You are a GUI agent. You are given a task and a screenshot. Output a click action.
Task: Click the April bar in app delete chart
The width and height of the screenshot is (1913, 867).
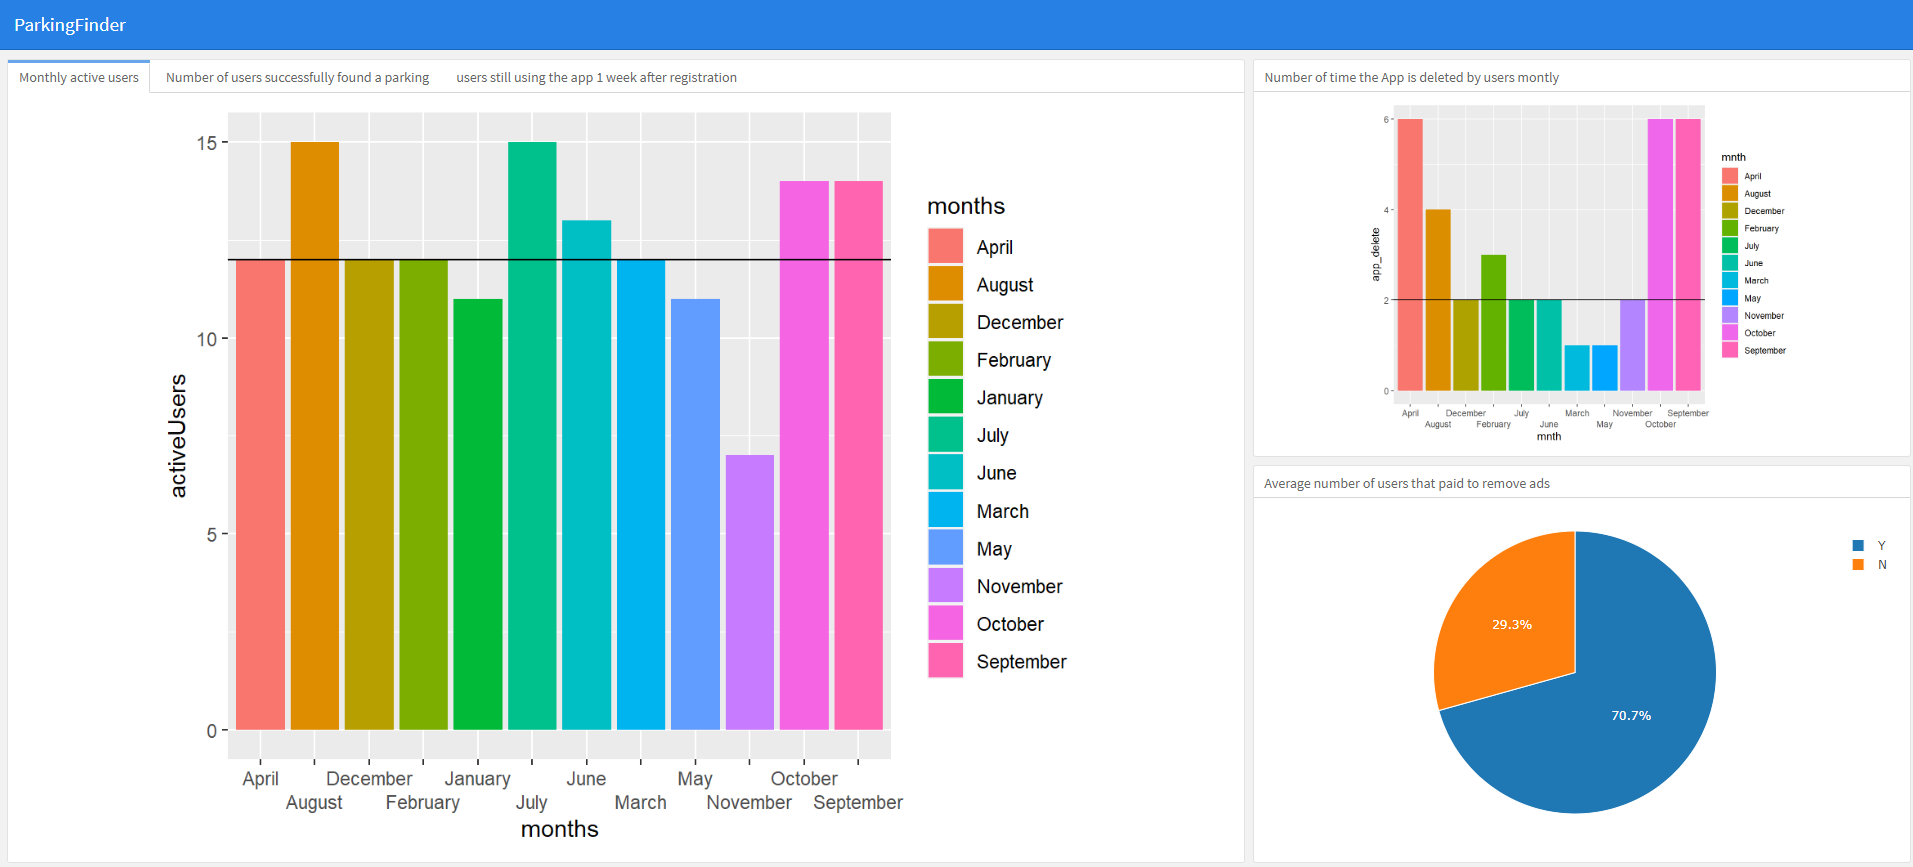1410,255
